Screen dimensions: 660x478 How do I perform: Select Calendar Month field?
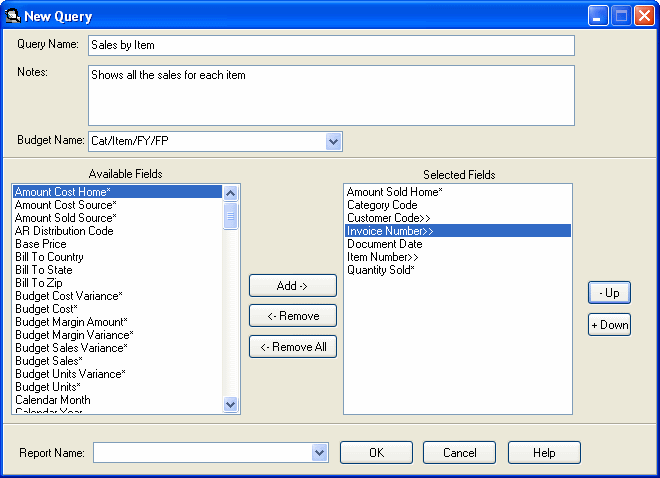click(117, 401)
